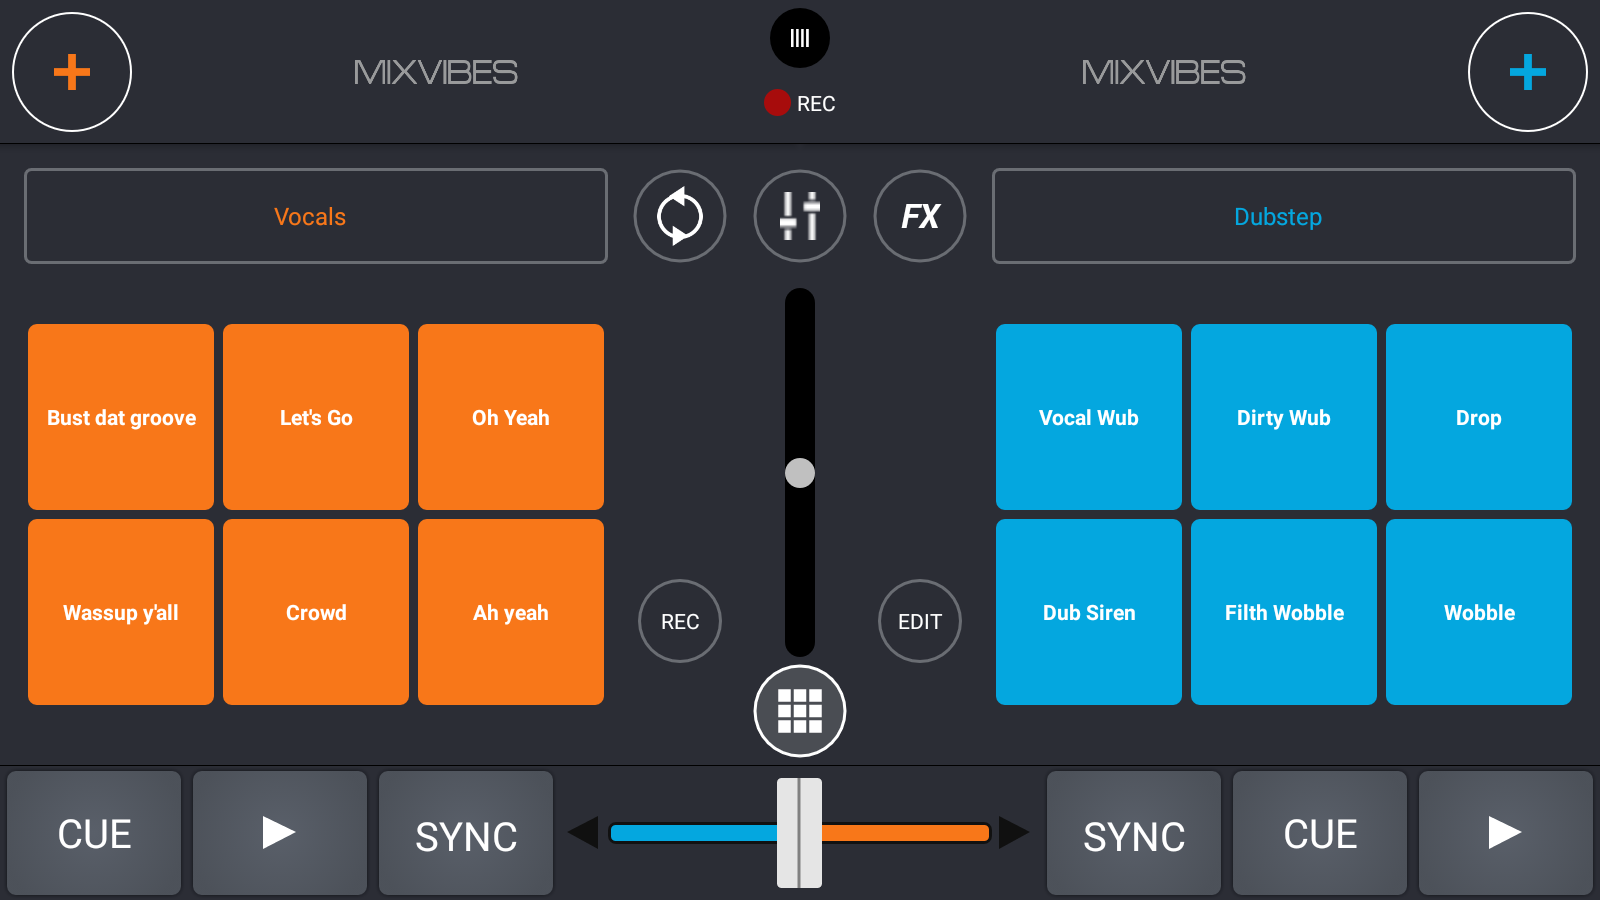The width and height of the screenshot is (1600, 900).
Task: Trigger the Crowd sample pad
Action: (316, 612)
